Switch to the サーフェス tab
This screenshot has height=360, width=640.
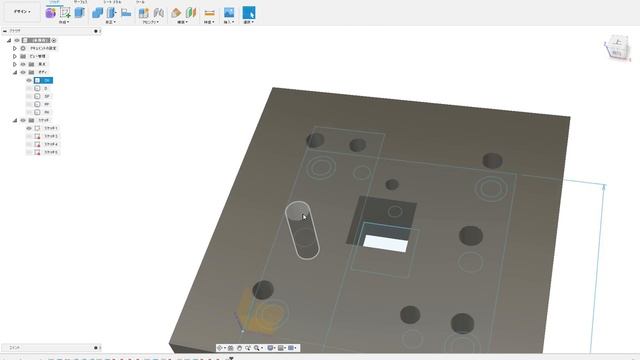pyautogui.click(x=80, y=2)
